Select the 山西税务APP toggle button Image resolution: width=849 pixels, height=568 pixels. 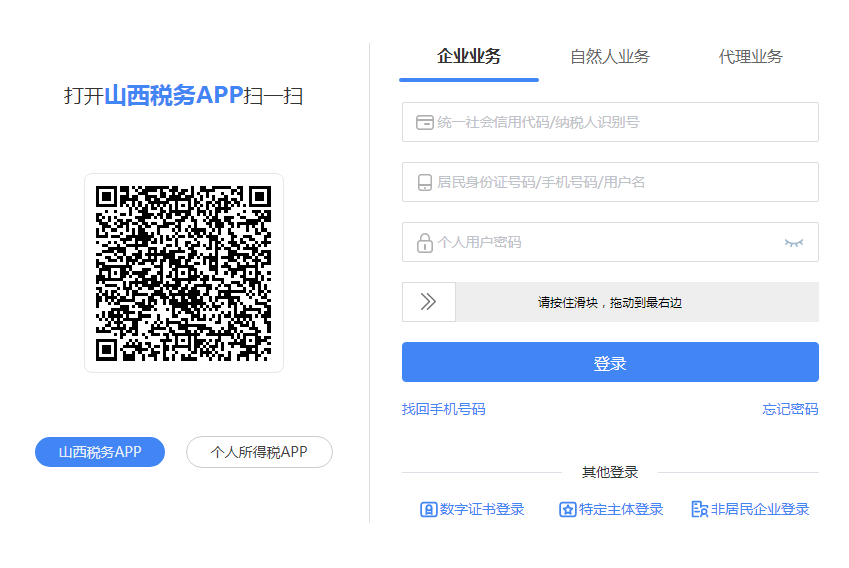(x=100, y=452)
